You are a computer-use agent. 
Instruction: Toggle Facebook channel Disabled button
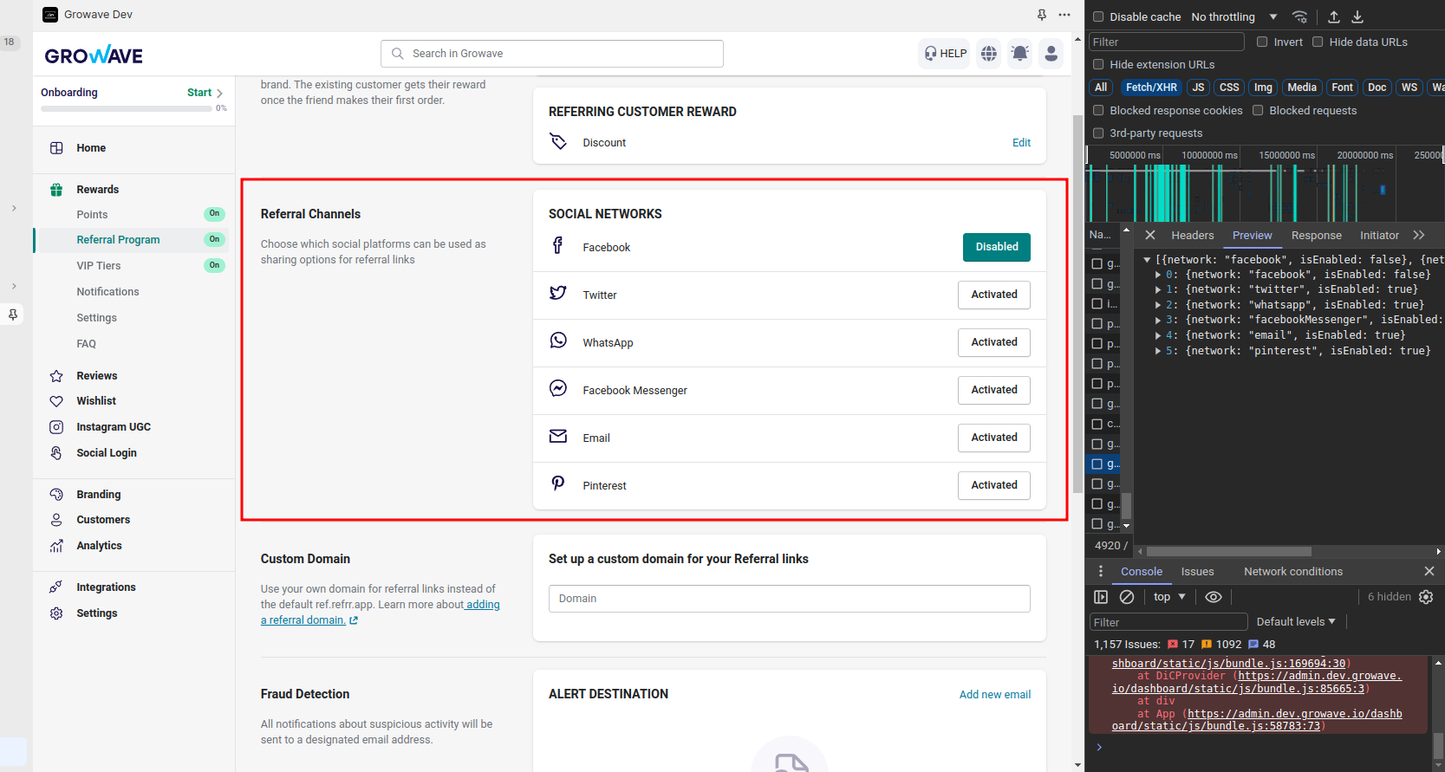pos(997,247)
